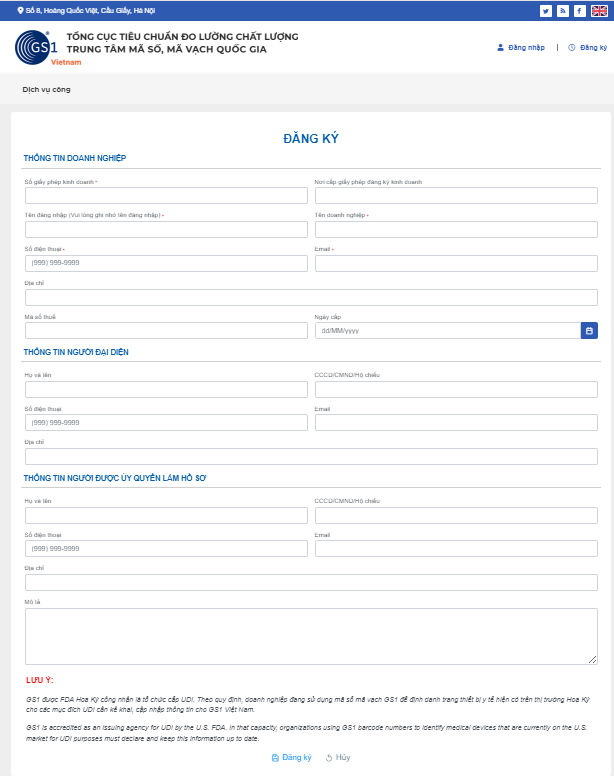Grab the Mô tả textarea resize handle

pos(594,660)
